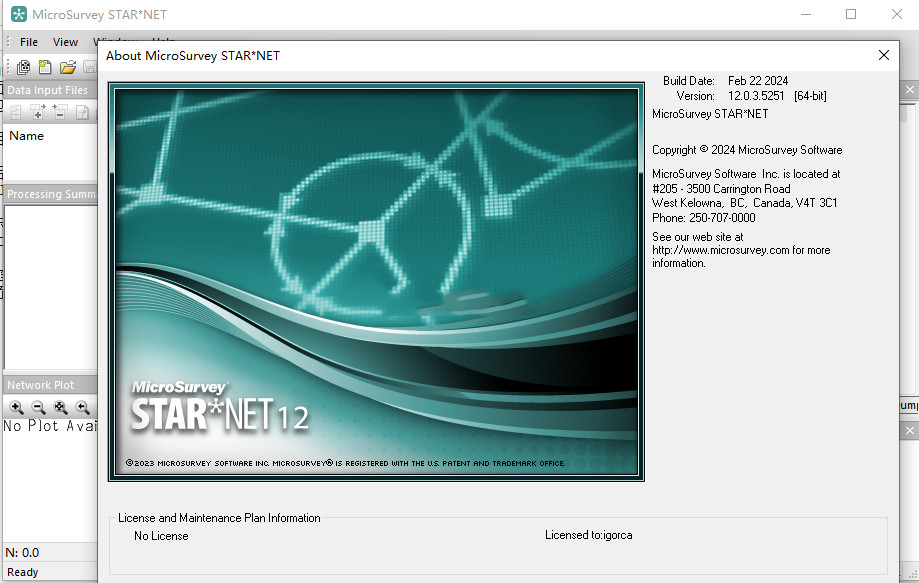
Task: Click the Open Project folder icon
Action: 68,67
